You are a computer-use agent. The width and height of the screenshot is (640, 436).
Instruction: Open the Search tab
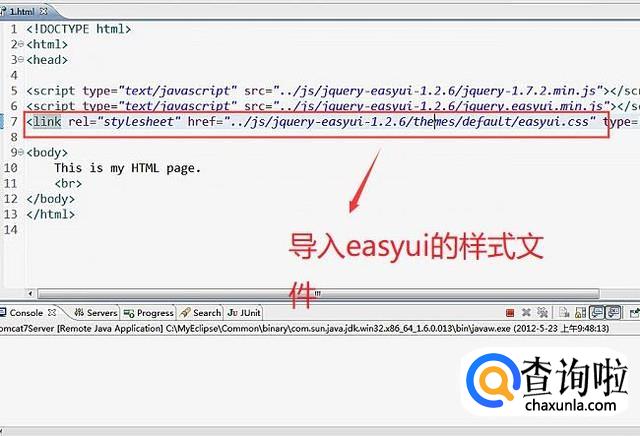click(x=200, y=313)
